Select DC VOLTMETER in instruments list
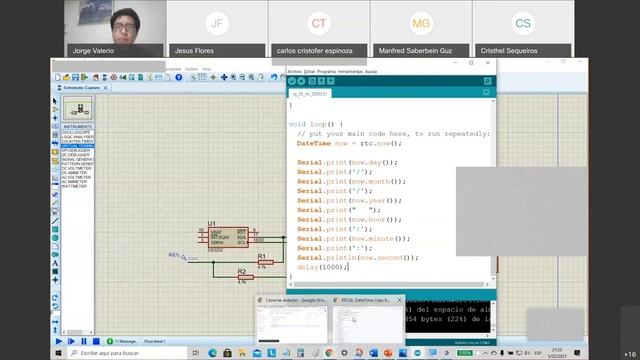This screenshot has width=640, height=360. [76, 168]
